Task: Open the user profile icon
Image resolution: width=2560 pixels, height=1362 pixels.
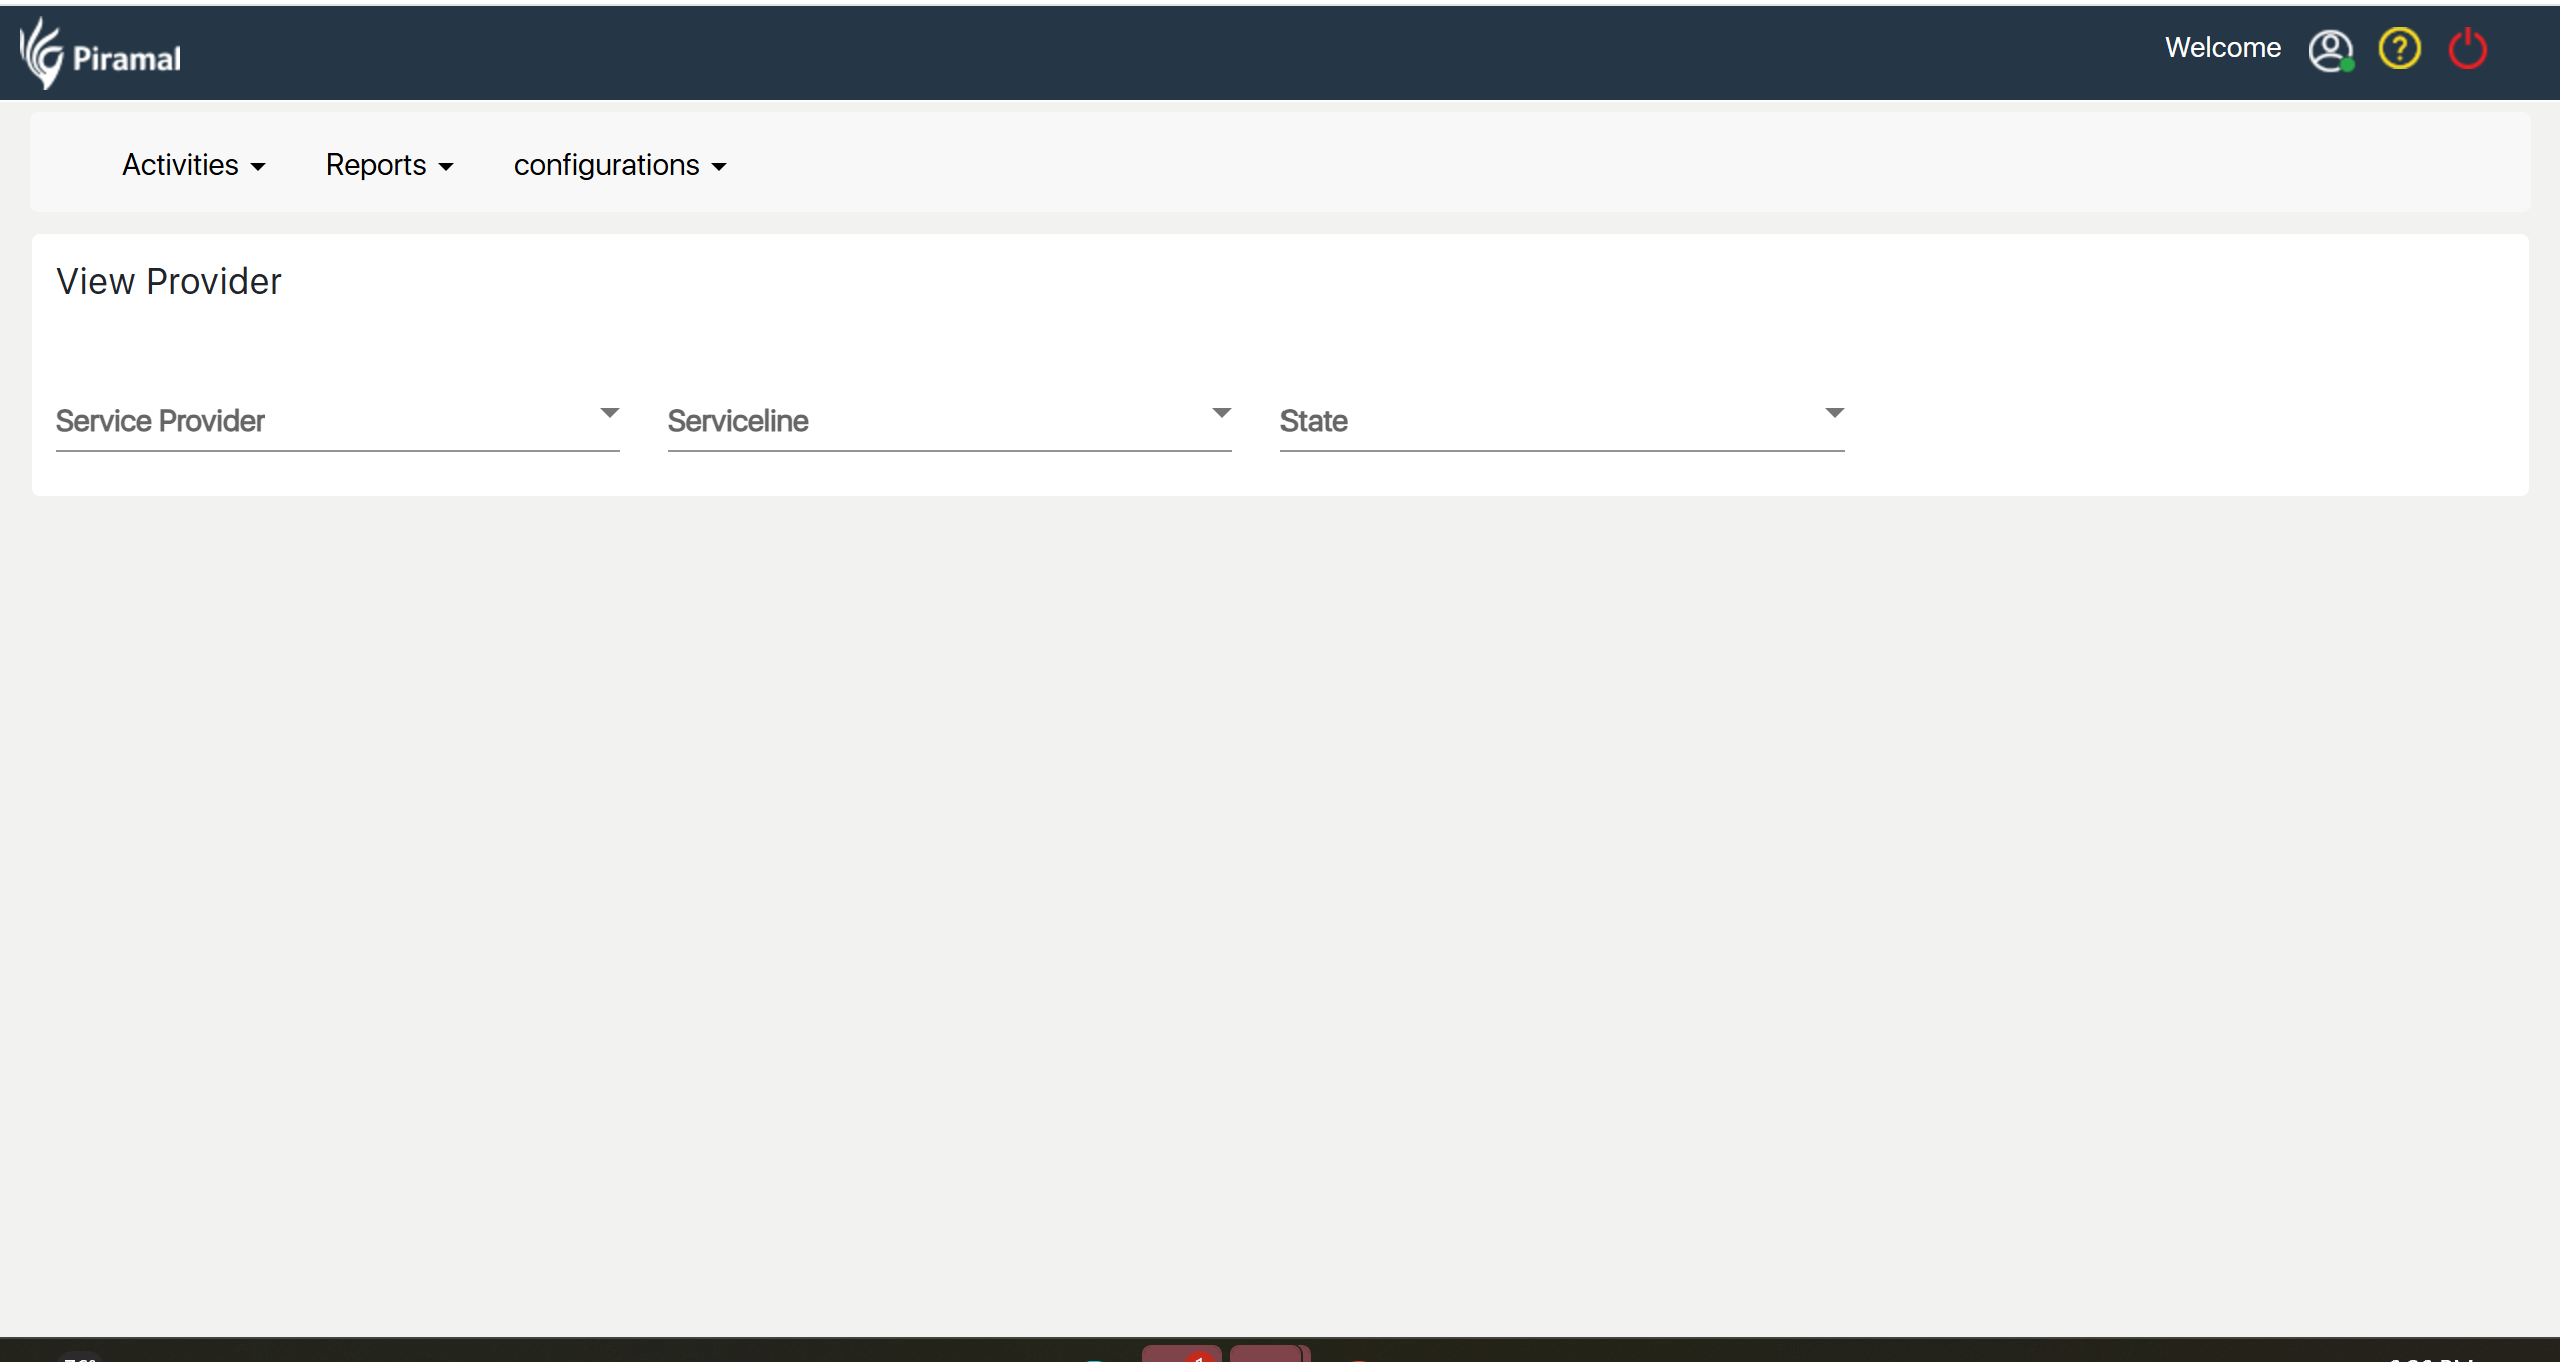Action: (2330, 50)
